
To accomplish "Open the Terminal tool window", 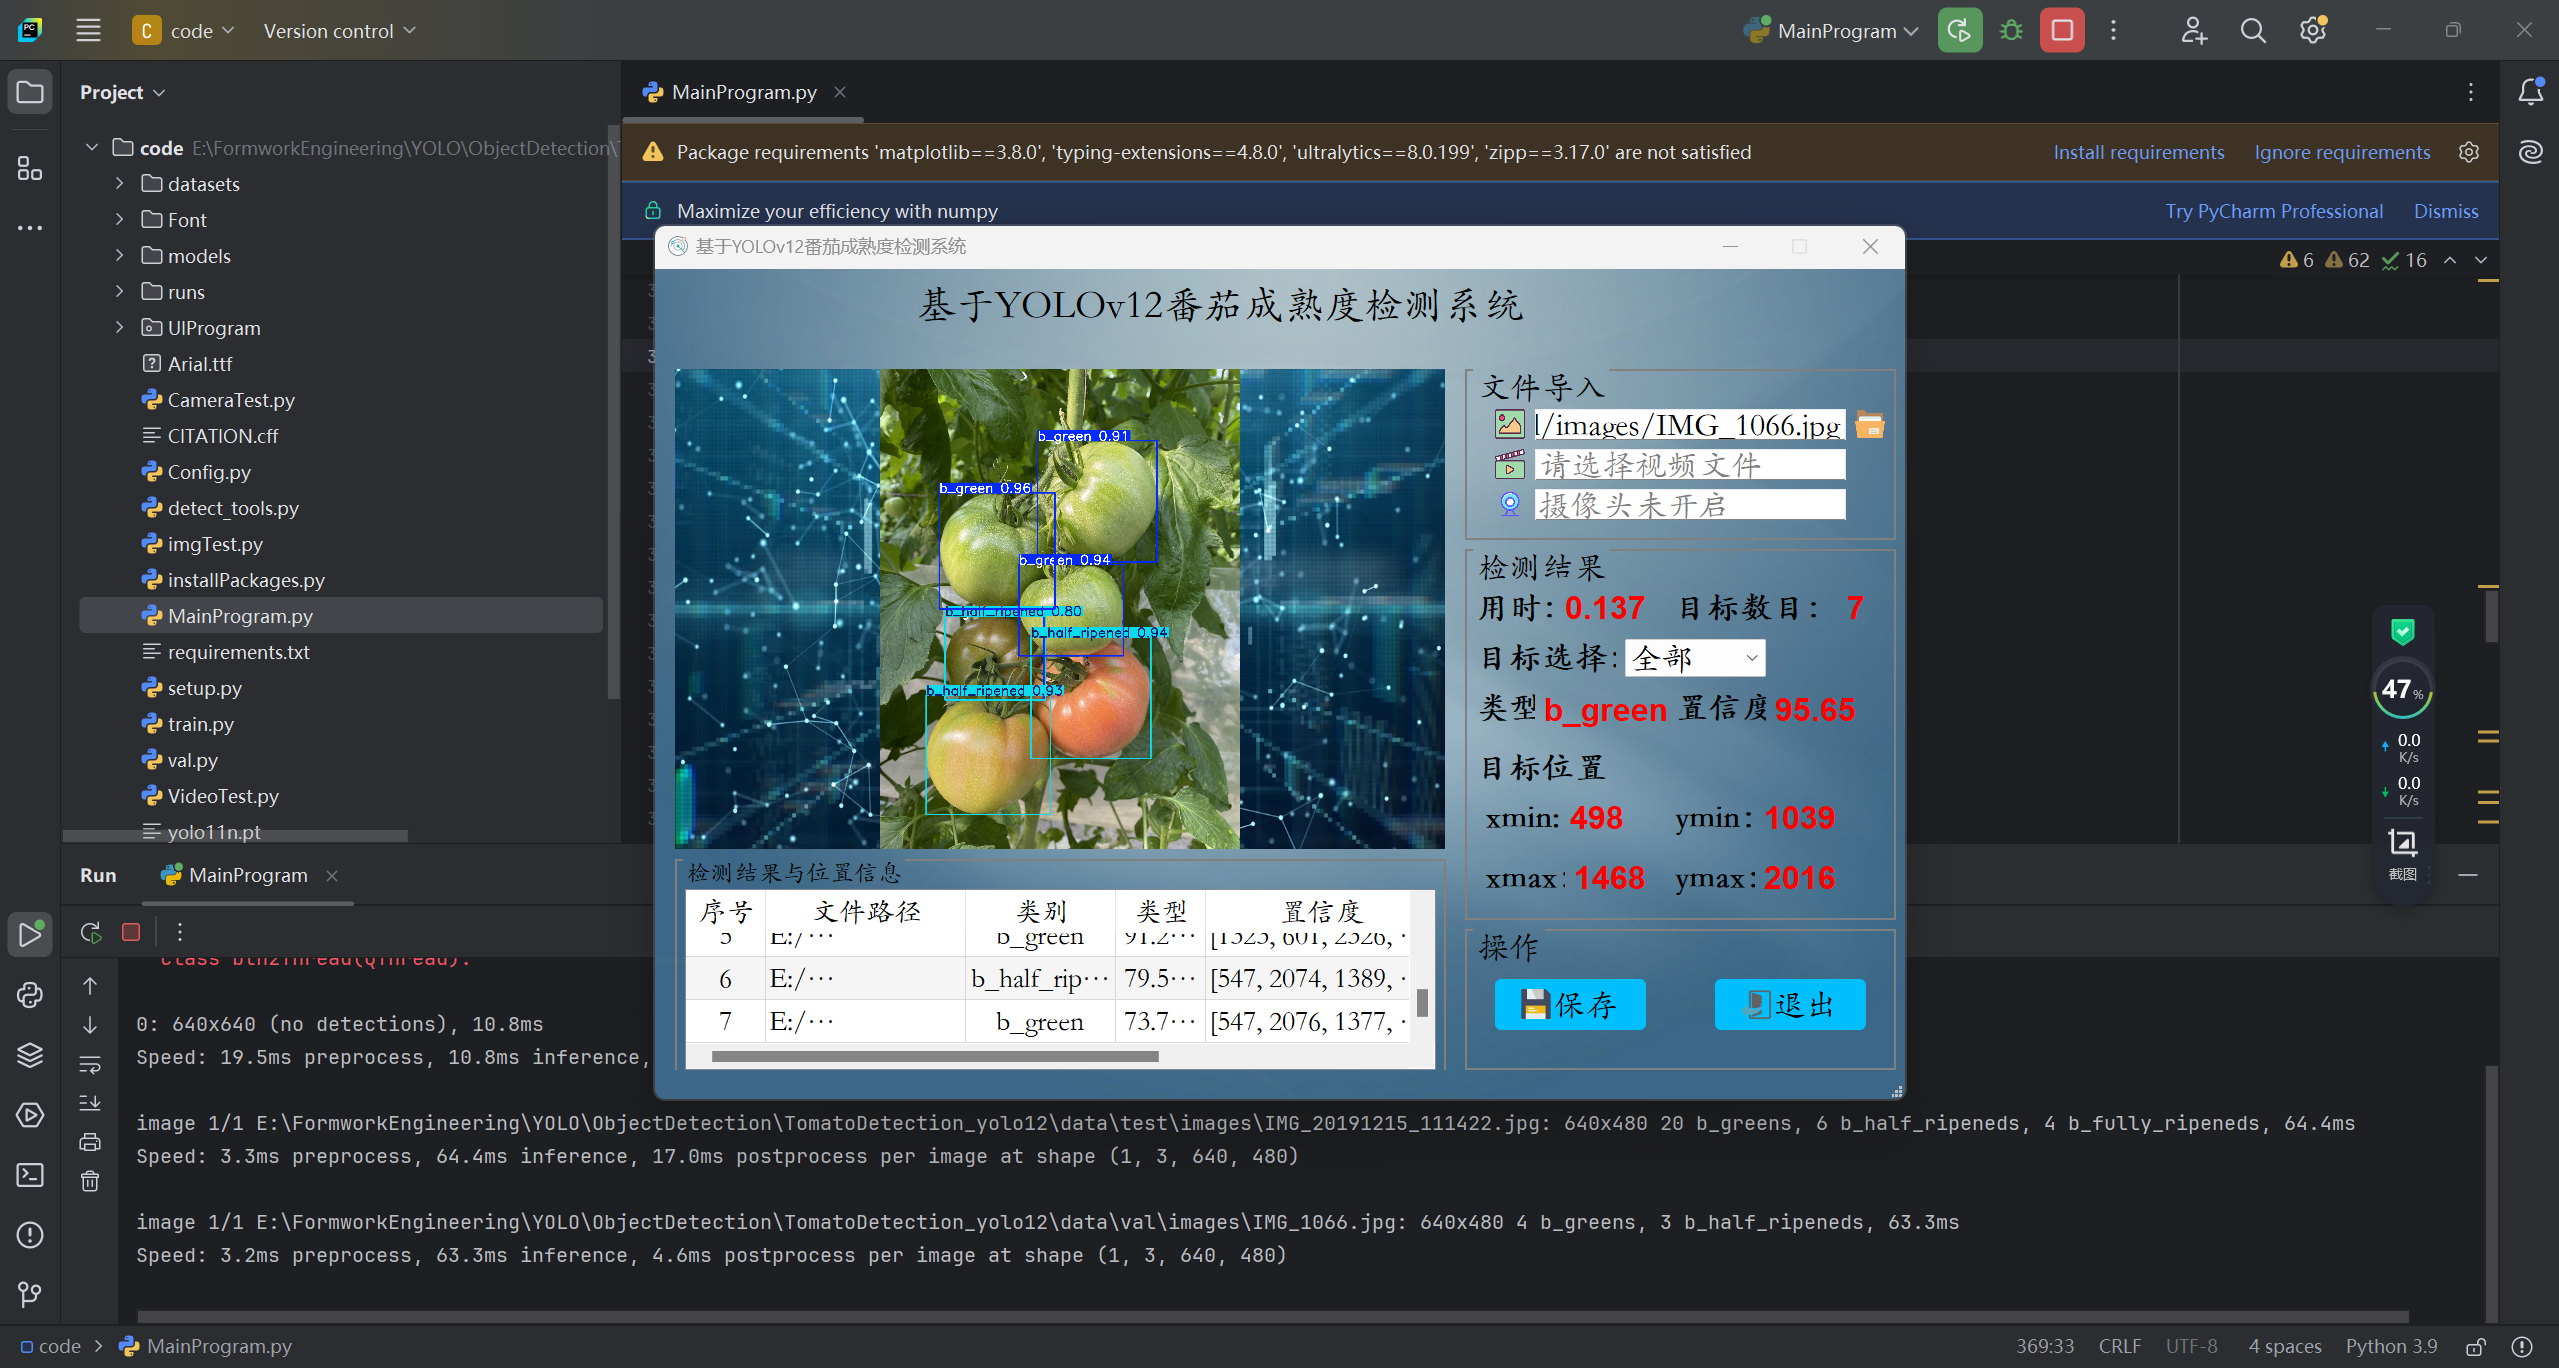I will 30,1175.
